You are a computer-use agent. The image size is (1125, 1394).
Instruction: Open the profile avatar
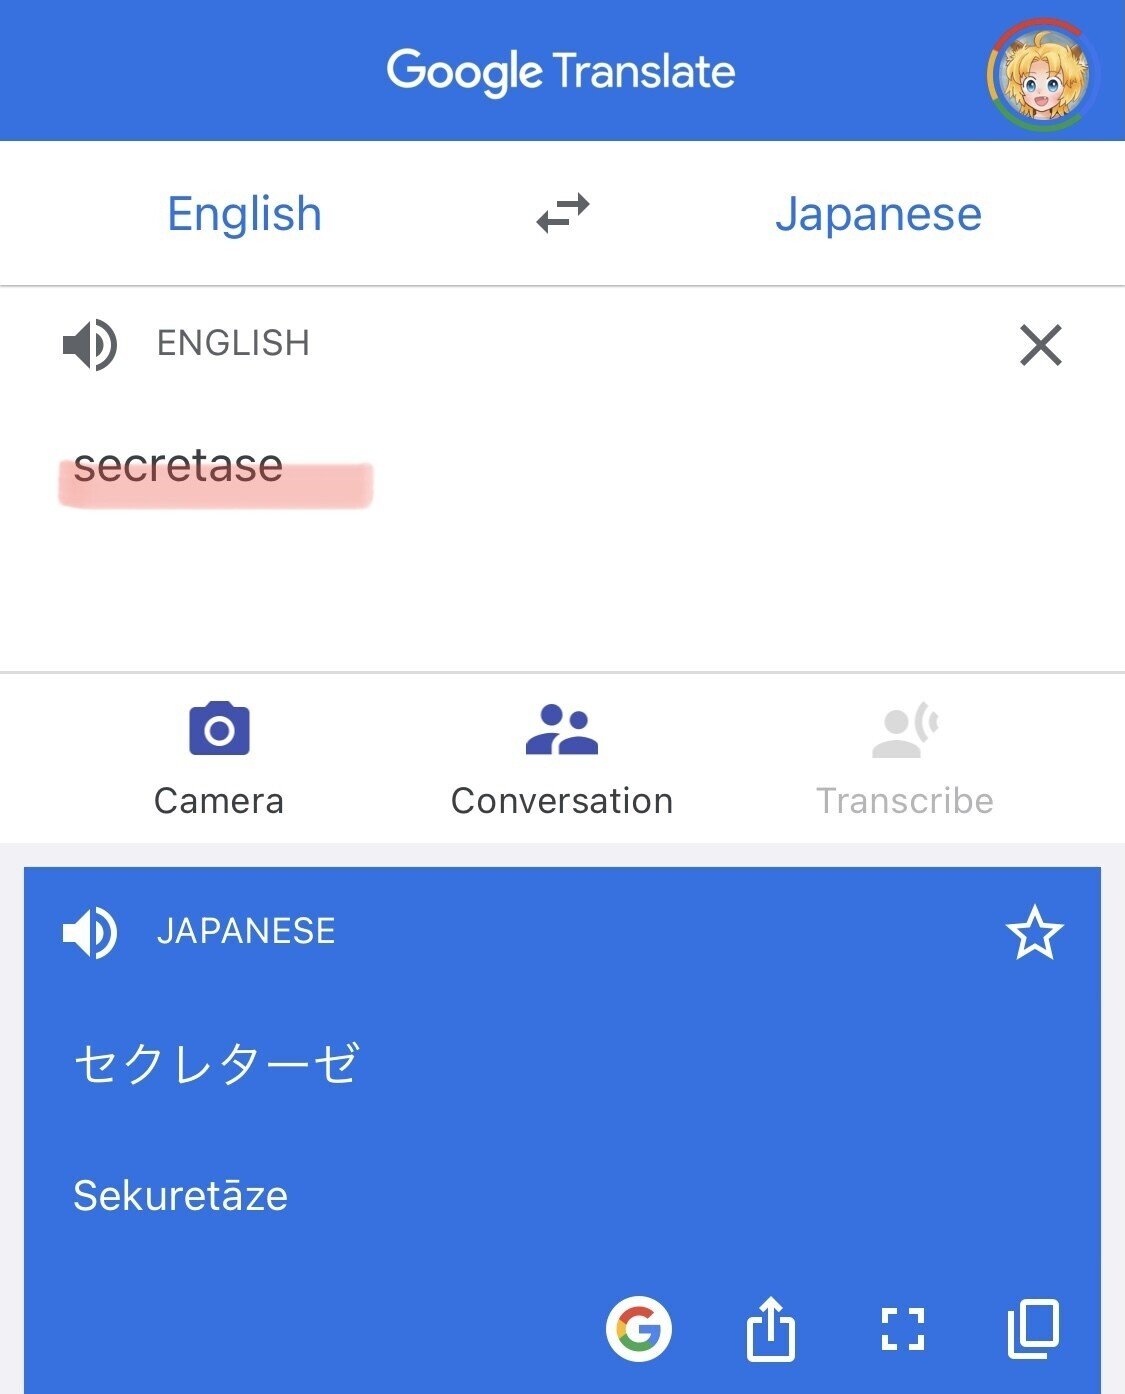pos(1038,70)
